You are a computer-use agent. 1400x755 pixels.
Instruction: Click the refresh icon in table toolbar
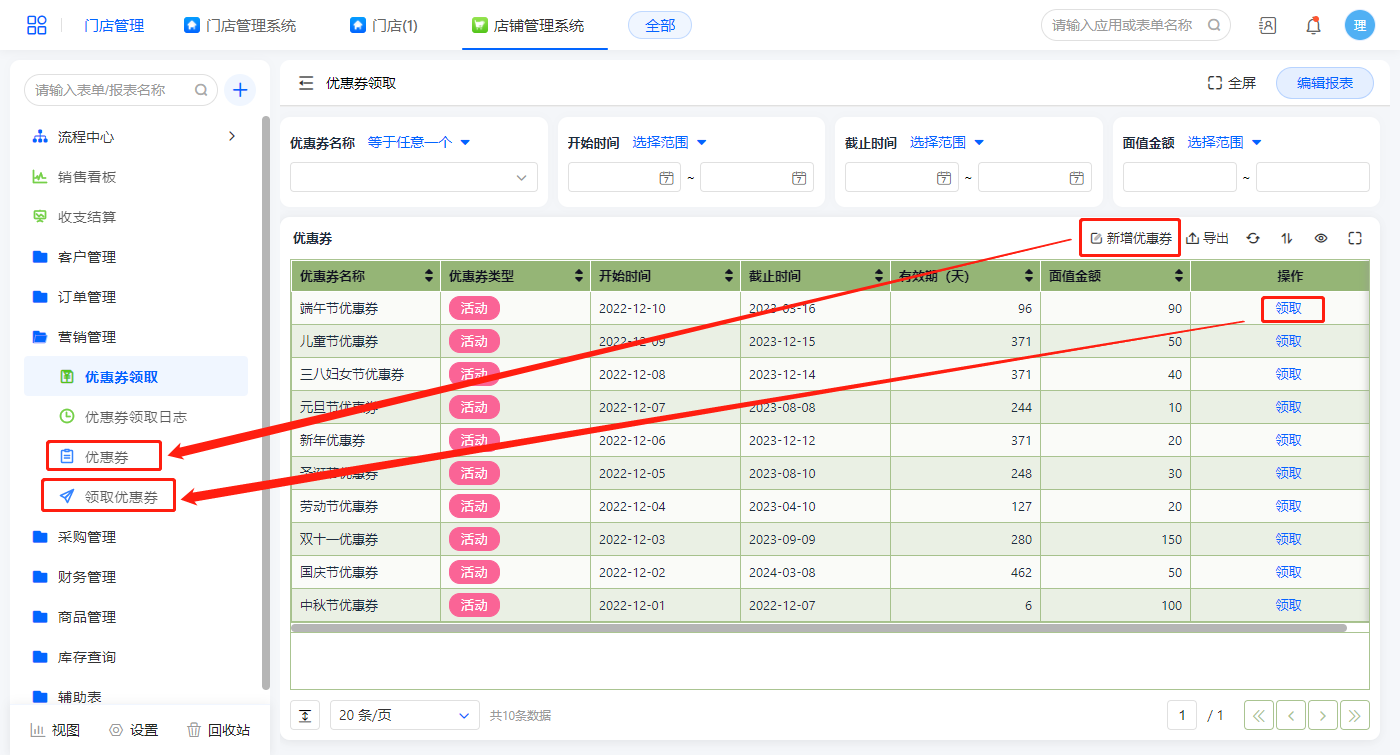pos(1253,238)
